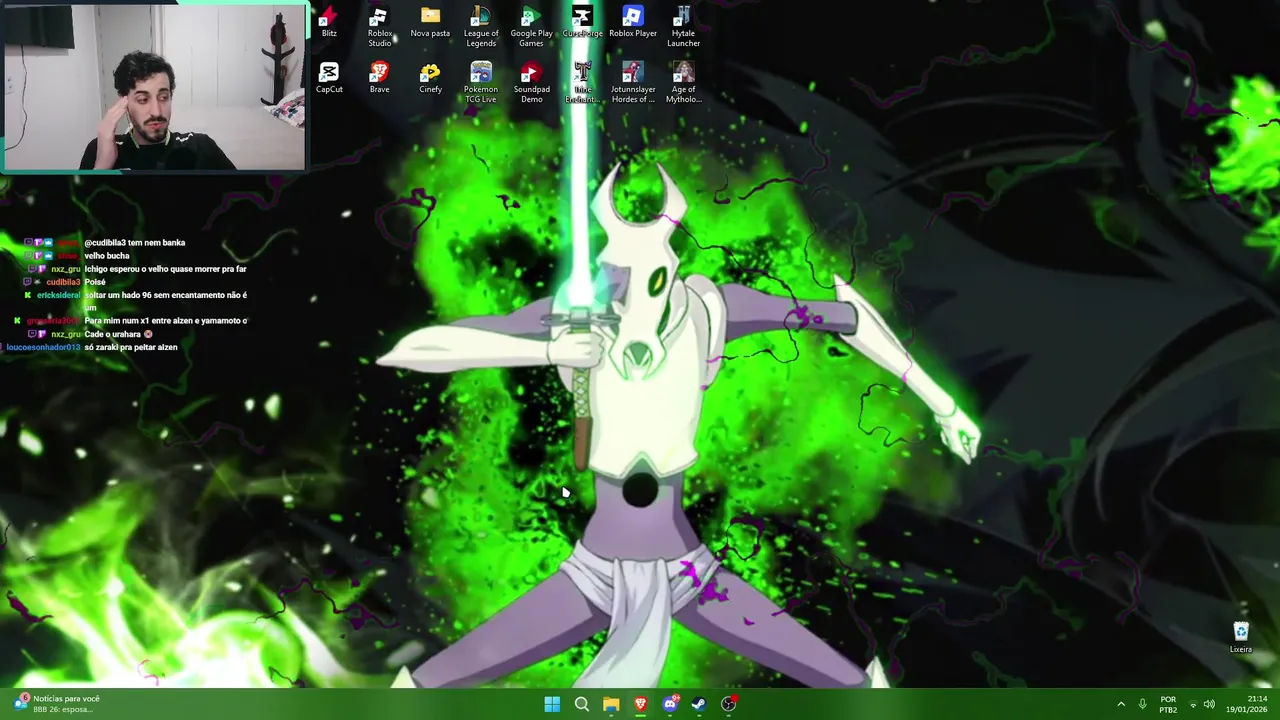The width and height of the screenshot is (1280, 720).
Task: Open the CurseForge desktop icon
Action: click(582, 22)
